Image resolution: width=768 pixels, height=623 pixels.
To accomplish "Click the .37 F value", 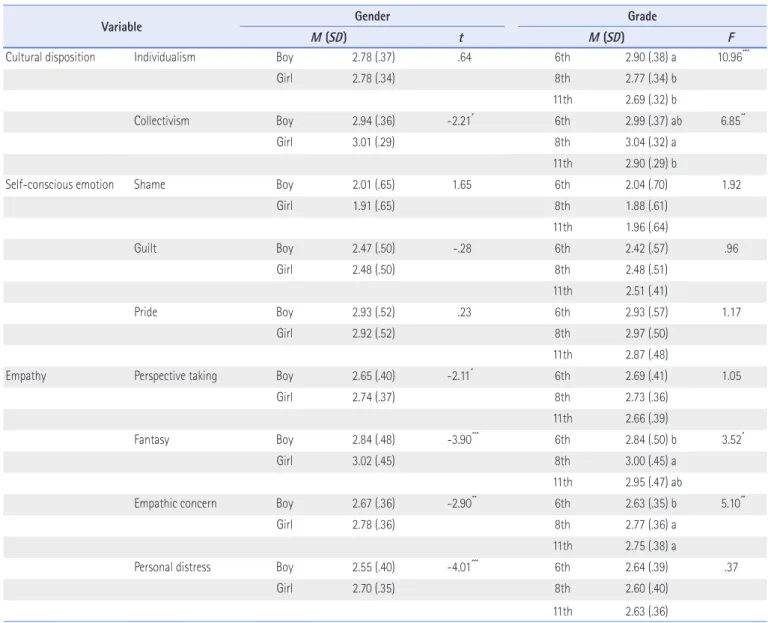I will point(731,567).
